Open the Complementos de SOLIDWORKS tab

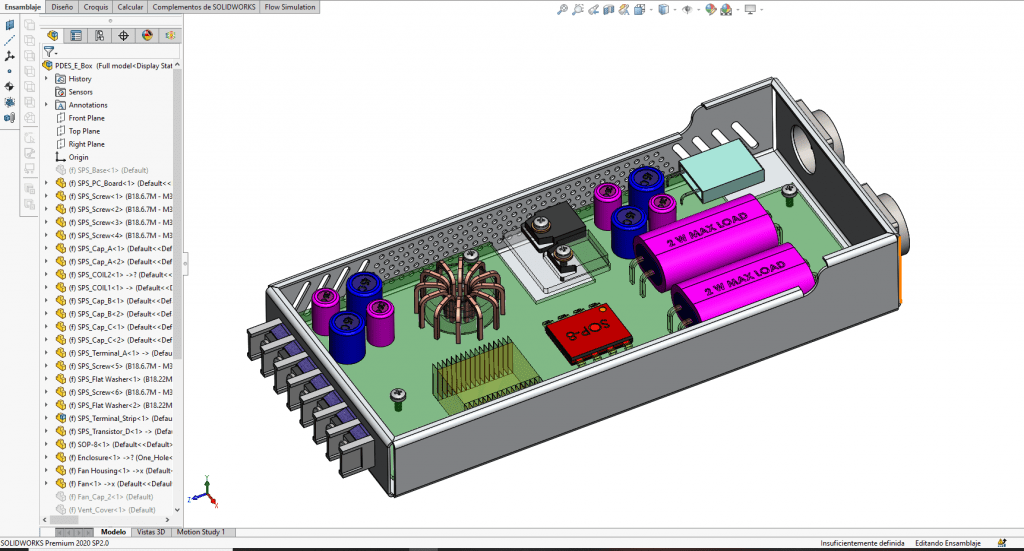pos(204,7)
